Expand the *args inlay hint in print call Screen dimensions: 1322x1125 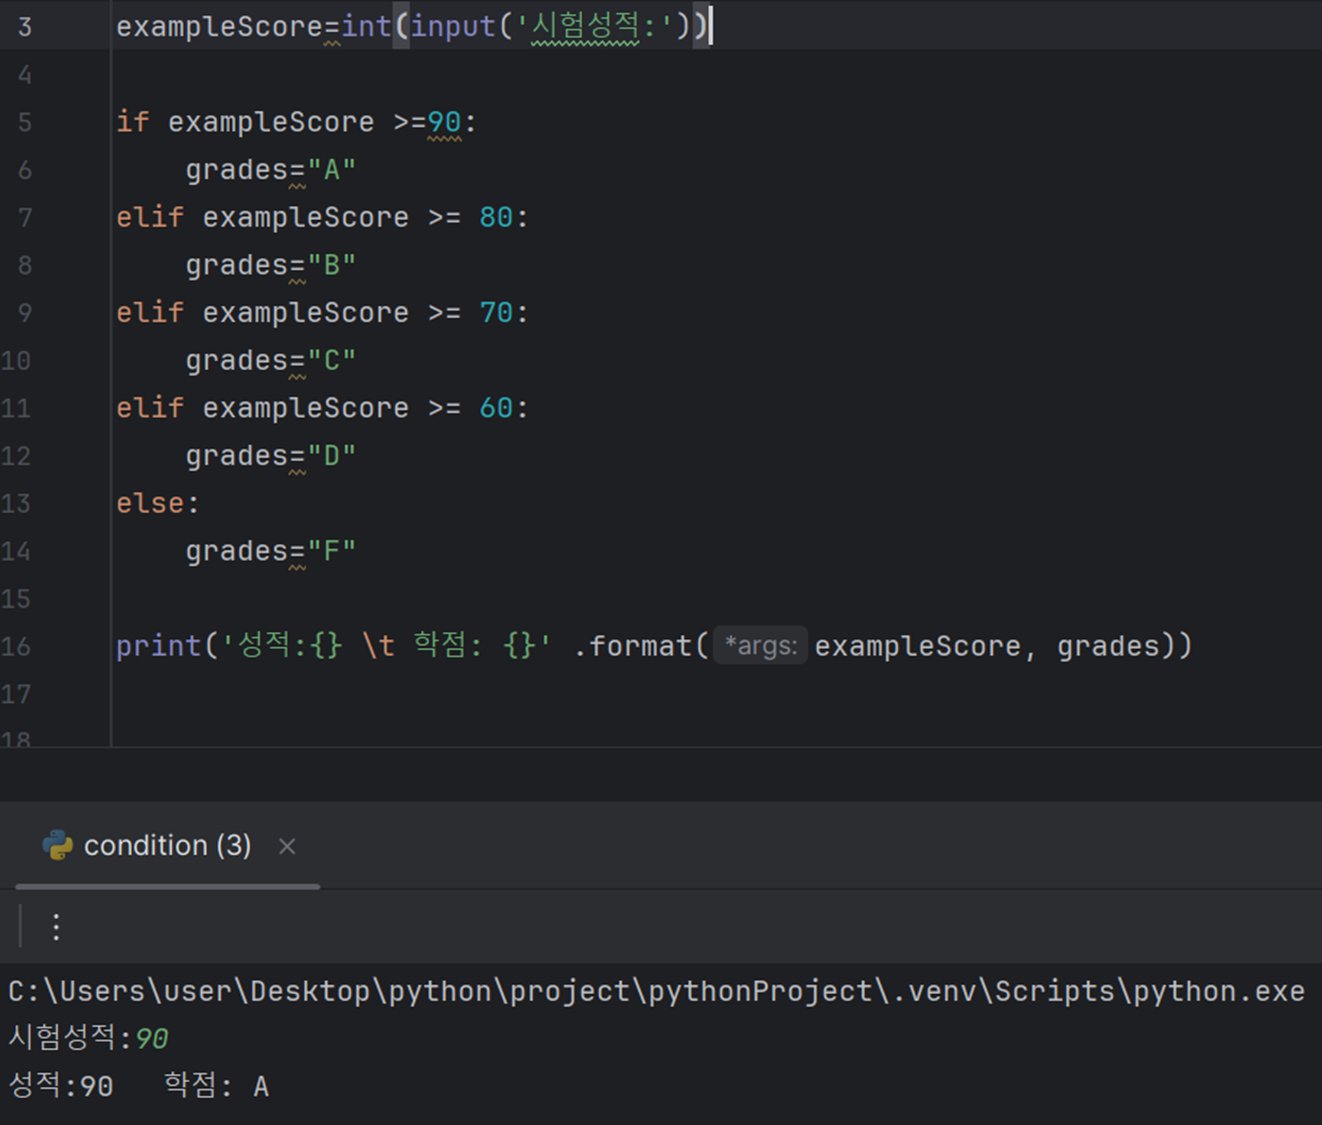(760, 645)
